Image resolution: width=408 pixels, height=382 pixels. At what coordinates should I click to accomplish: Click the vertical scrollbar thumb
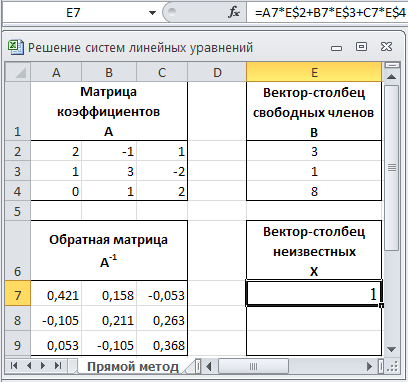(x=392, y=167)
